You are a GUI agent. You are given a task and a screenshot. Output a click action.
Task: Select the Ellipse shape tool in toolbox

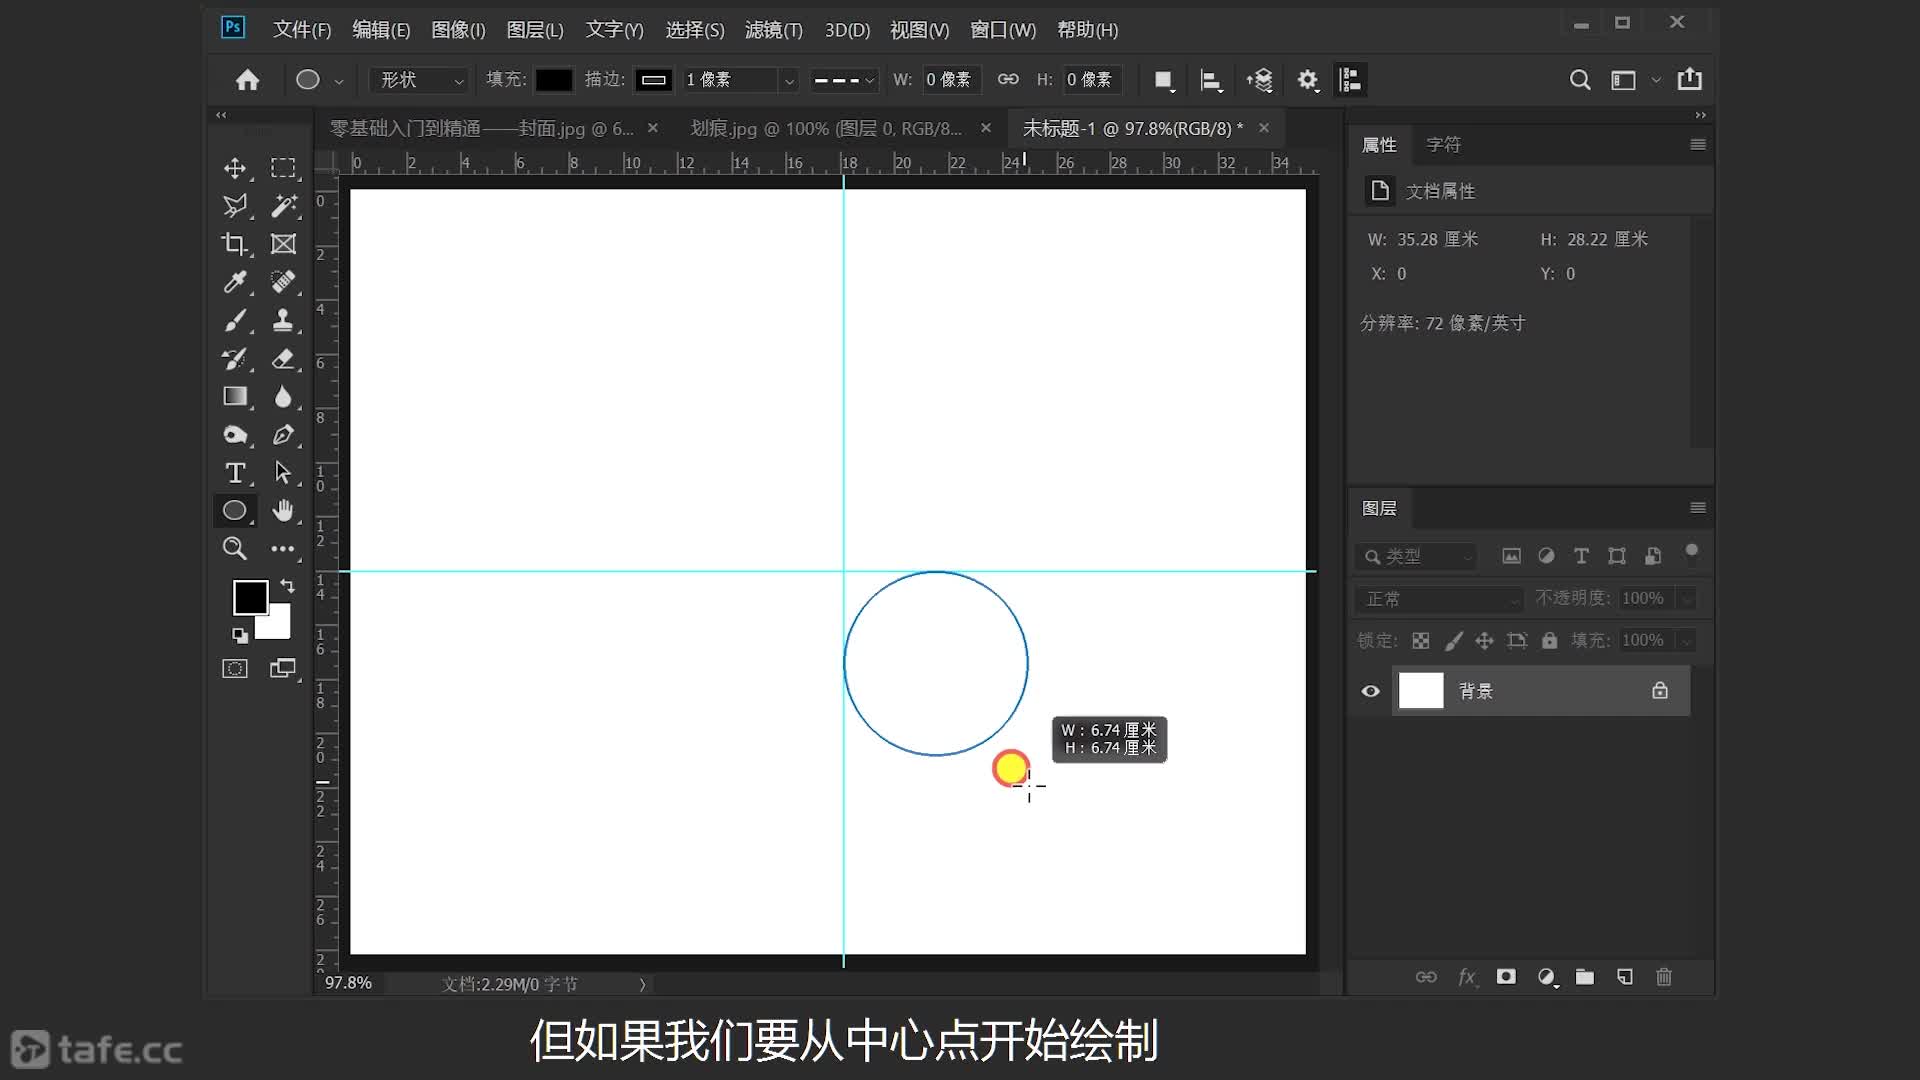coord(235,510)
